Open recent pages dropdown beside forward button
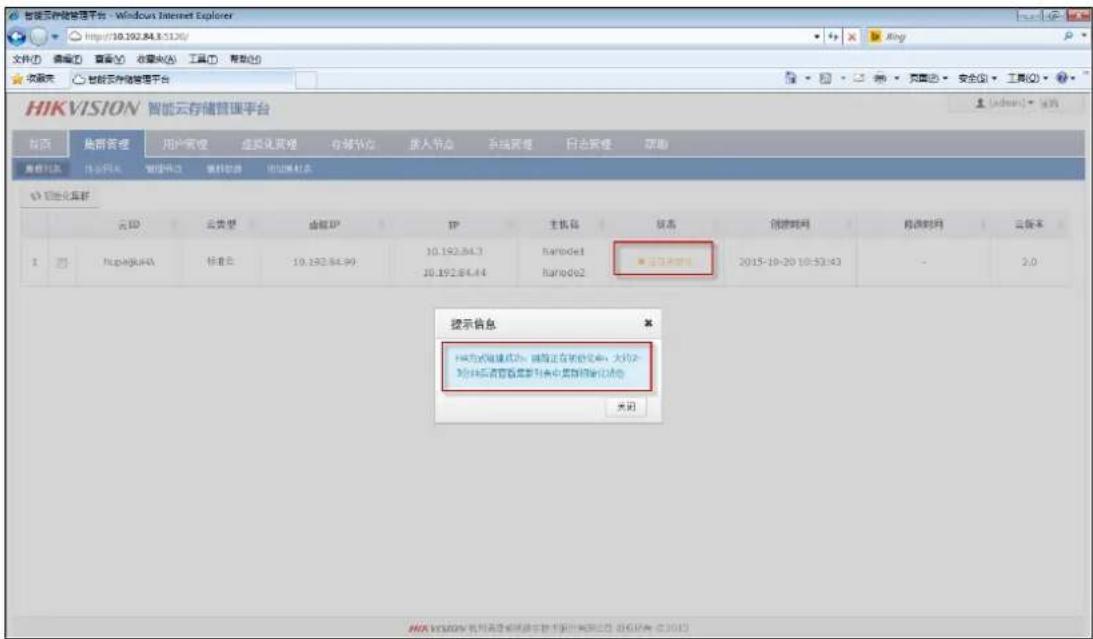The width and height of the screenshot is (1093, 639). coord(55,36)
